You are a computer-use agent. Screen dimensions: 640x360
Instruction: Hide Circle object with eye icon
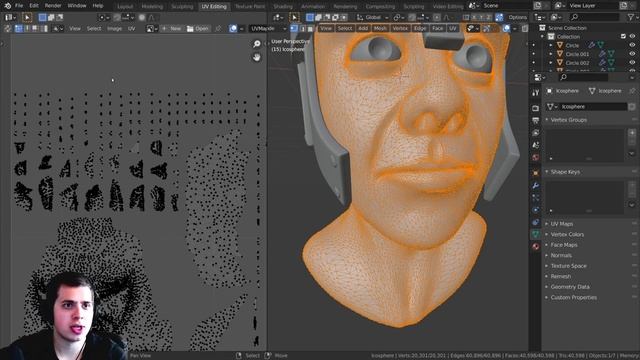(632, 45)
